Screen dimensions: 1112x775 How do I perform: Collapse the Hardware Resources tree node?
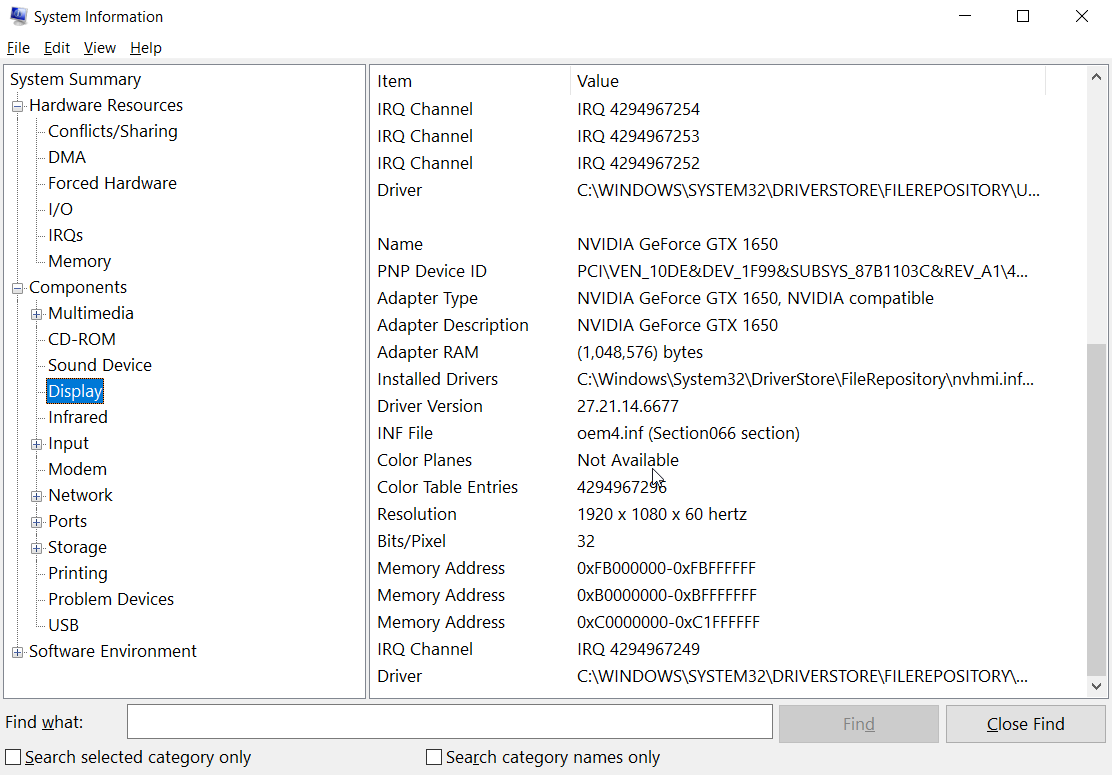click(17, 106)
